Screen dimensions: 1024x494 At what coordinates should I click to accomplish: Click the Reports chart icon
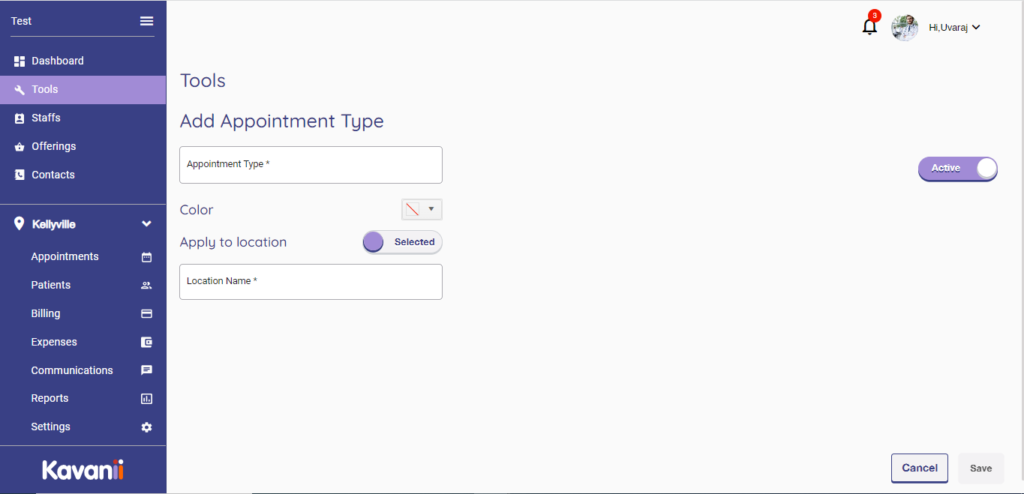(147, 399)
